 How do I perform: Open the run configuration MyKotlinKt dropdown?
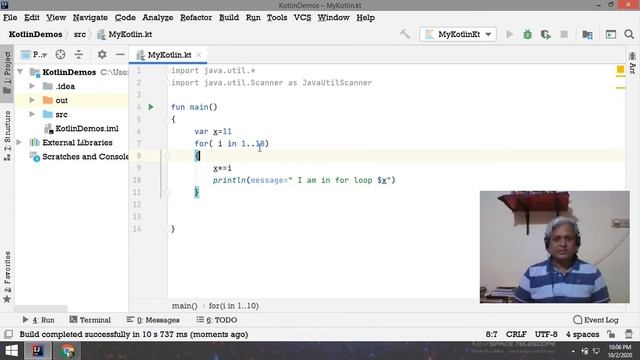(x=458, y=35)
